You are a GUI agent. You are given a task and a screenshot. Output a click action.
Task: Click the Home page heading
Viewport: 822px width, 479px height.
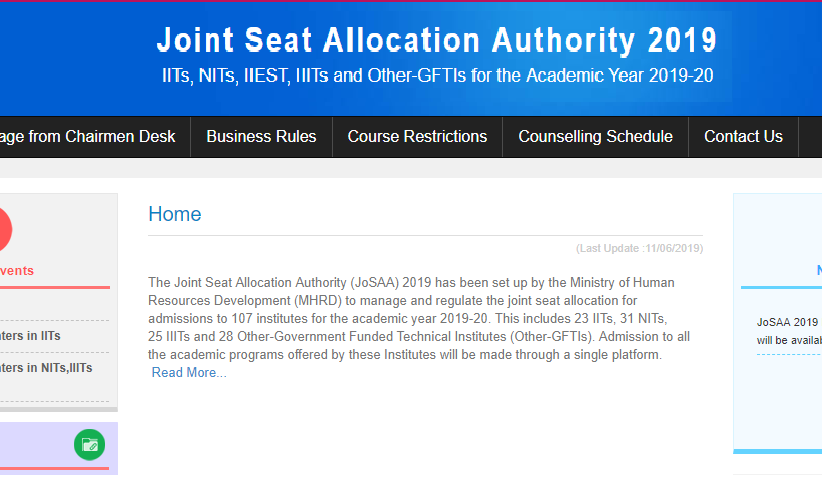[174, 214]
